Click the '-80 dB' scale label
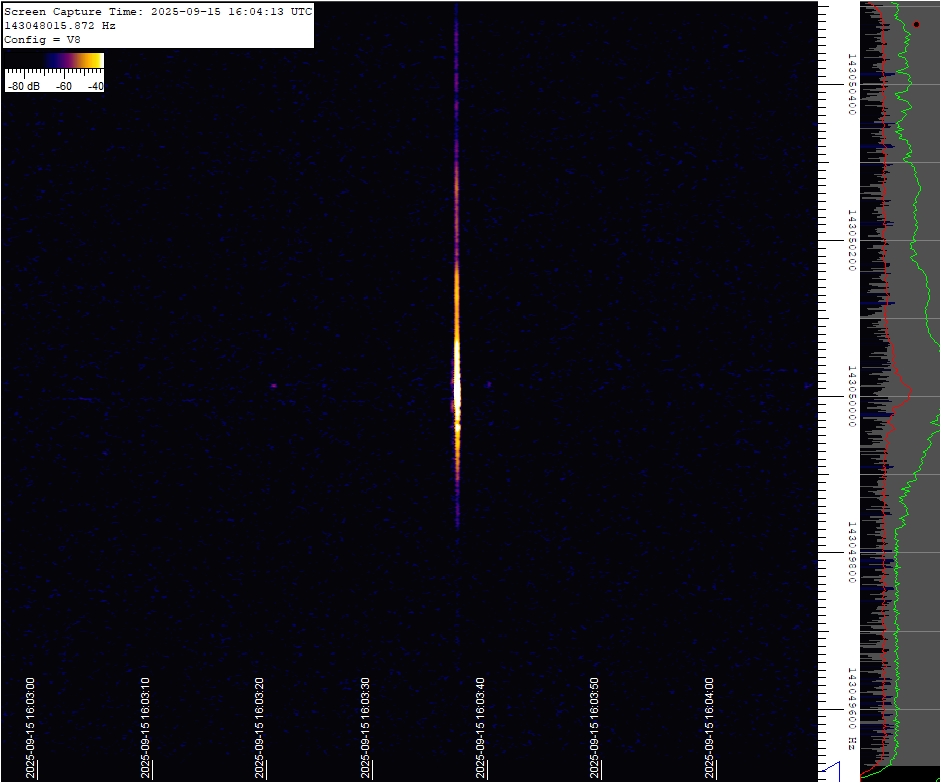The width and height of the screenshot is (941, 783). [25, 86]
